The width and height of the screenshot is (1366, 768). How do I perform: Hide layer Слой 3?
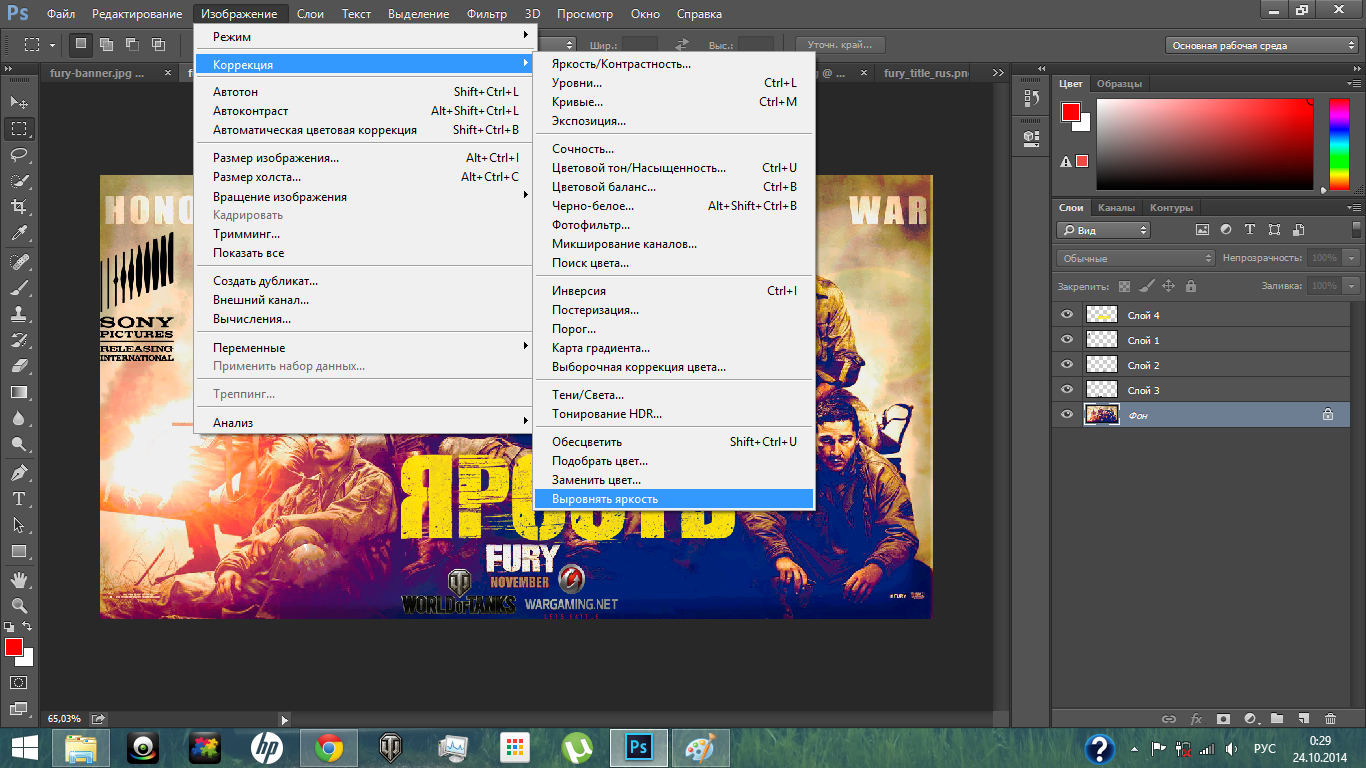(x=1067, y=390)
